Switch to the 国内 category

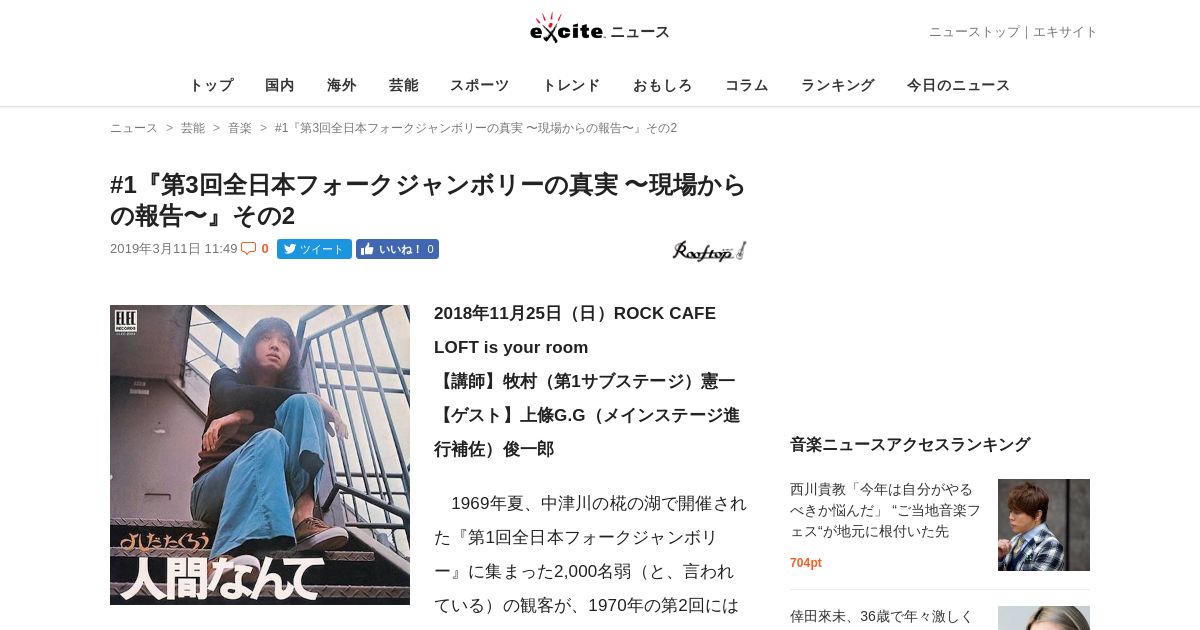point(280,85)
